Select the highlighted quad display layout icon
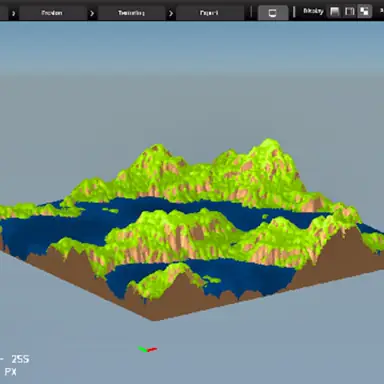The width and height of the screenshot is (384, 384). point(364,12)
